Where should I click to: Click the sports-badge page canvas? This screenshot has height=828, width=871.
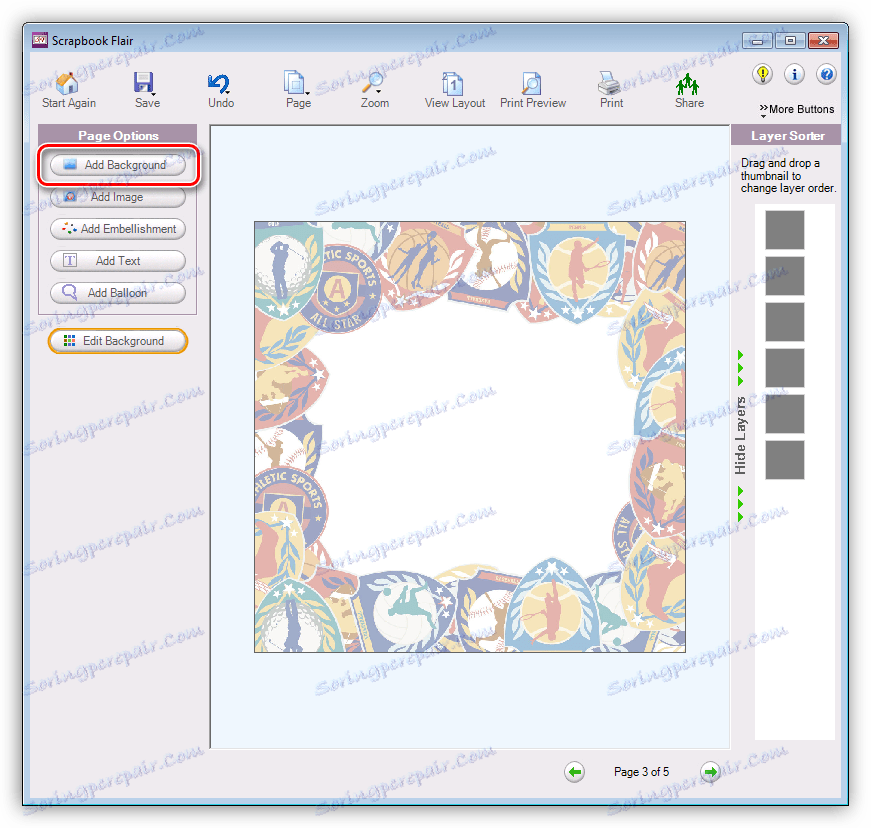point(470,437)
